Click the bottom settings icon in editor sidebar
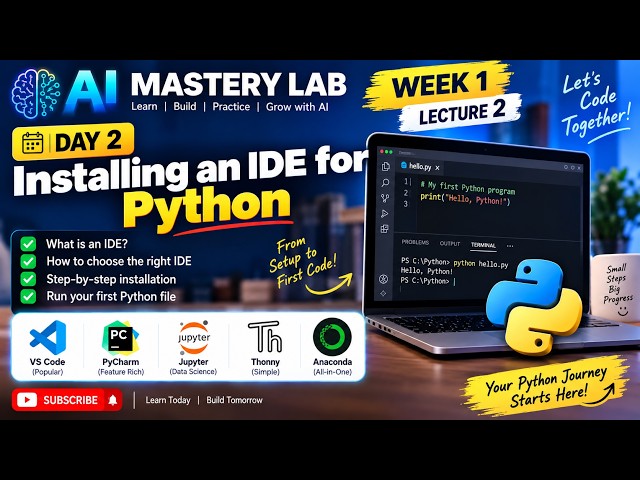Viewport: 640px width, 480px height. [383, 293]
